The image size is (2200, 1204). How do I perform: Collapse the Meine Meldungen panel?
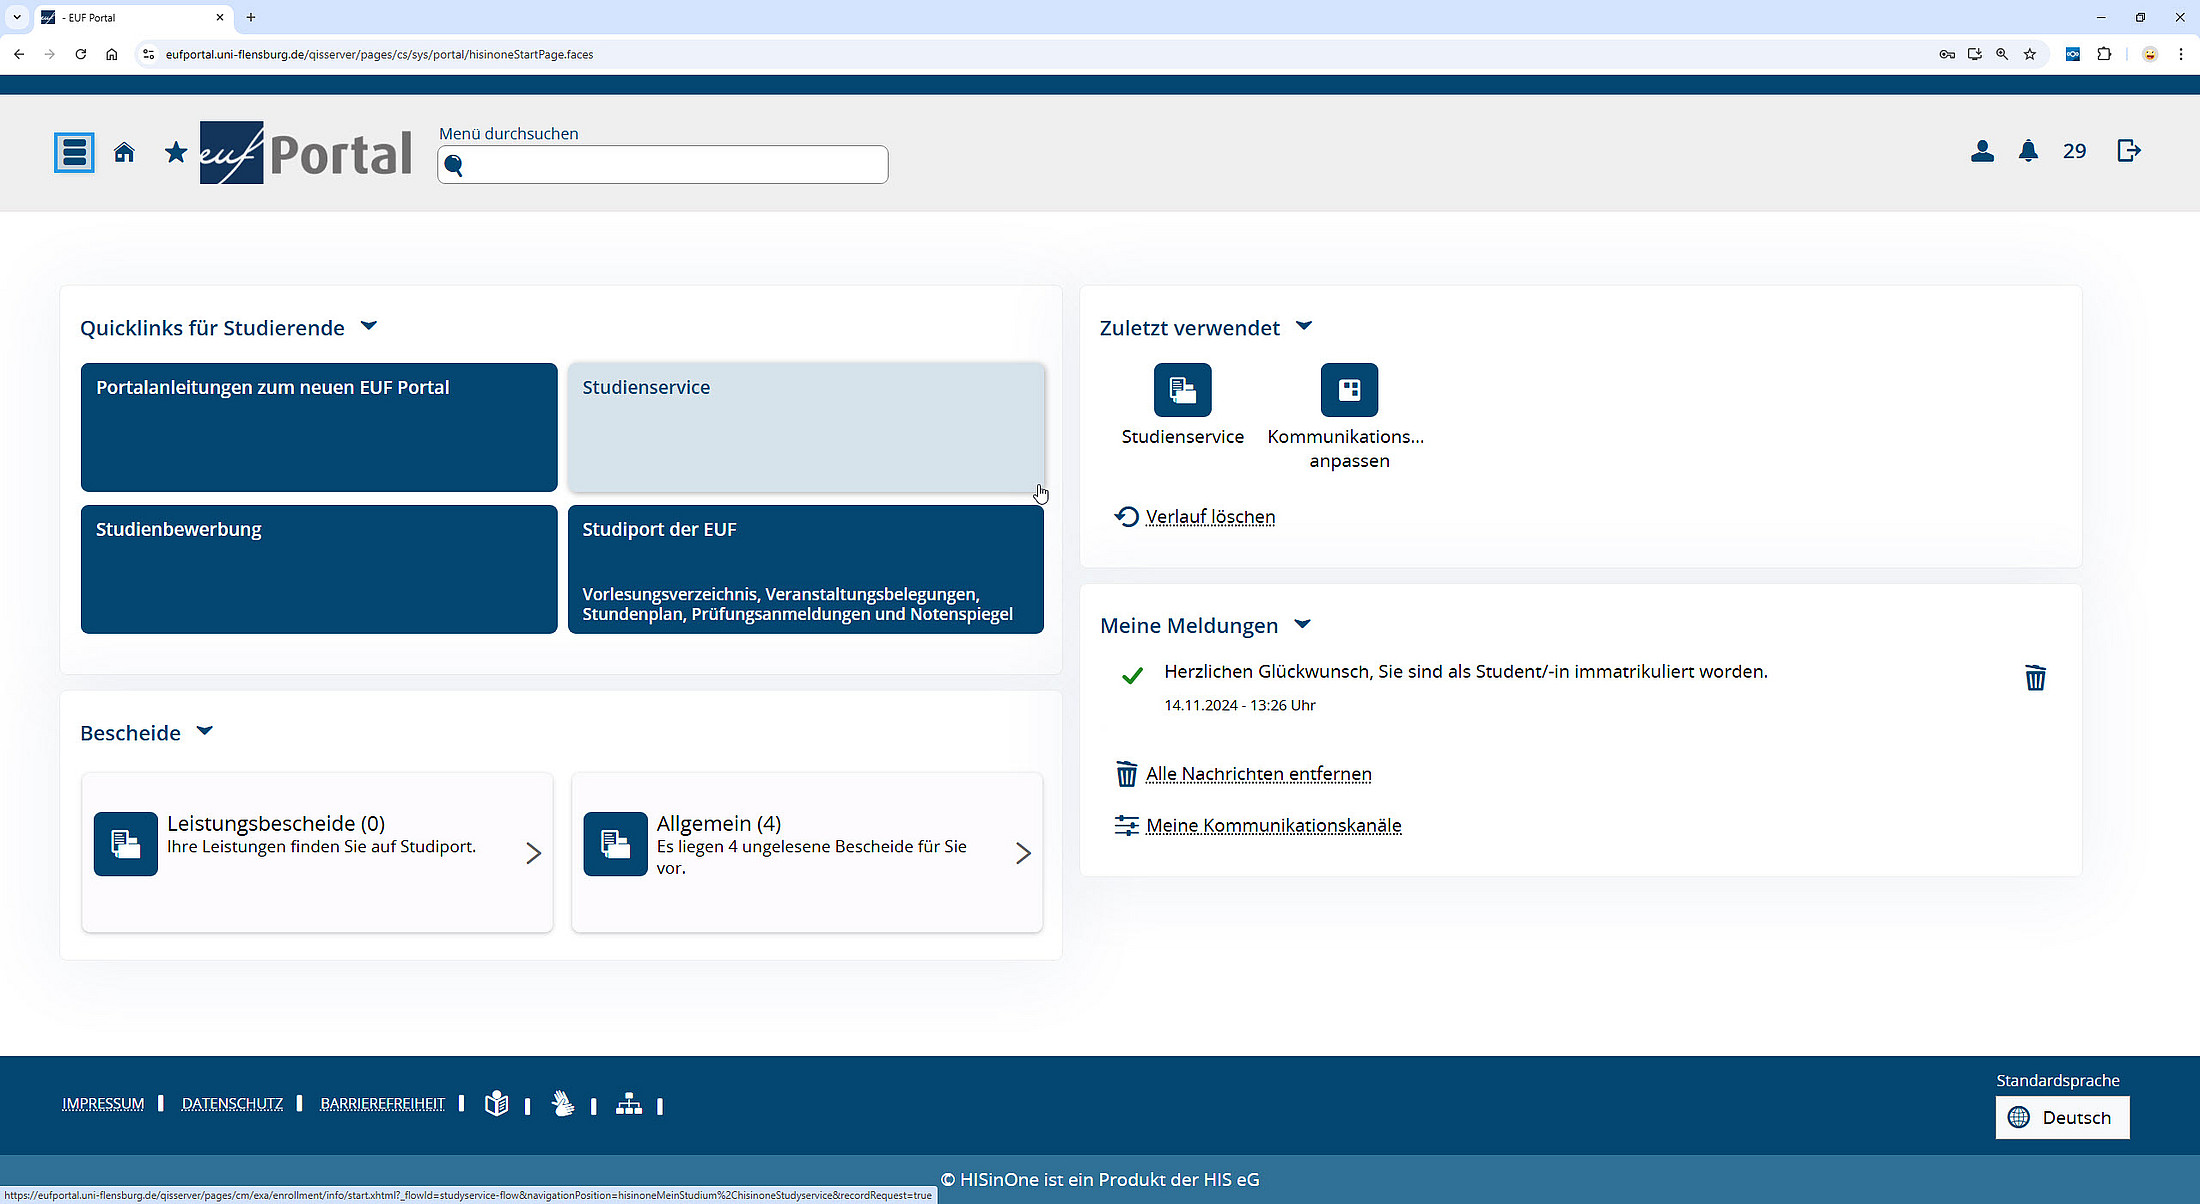point(1302,624)
